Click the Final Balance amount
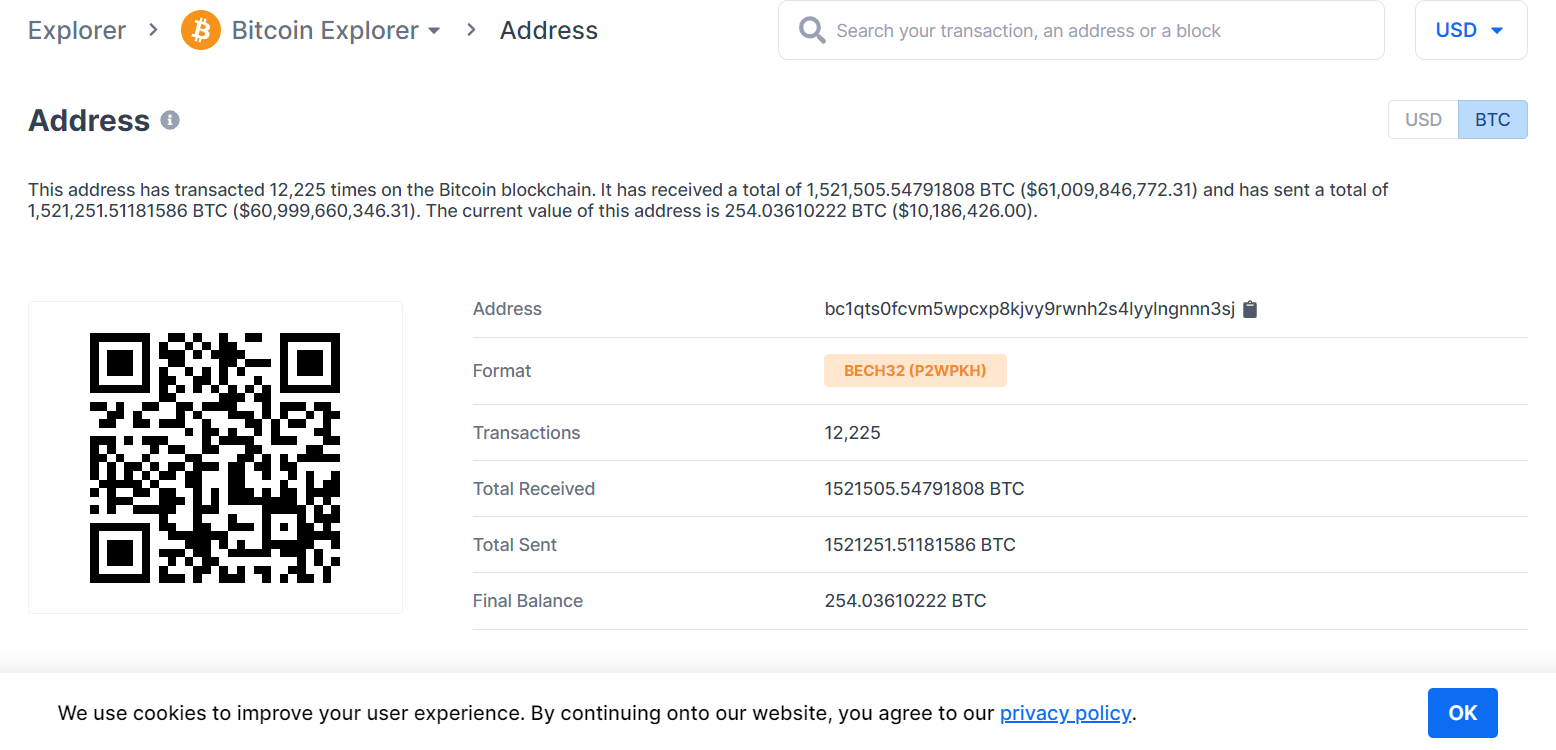The image size is (1556, 750). (905, 601)
